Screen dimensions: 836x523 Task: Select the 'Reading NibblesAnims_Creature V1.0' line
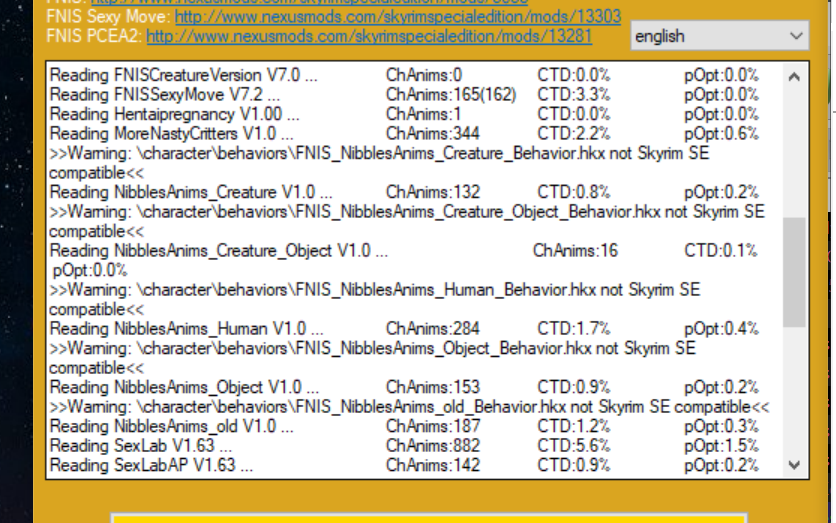coord(404,192)
